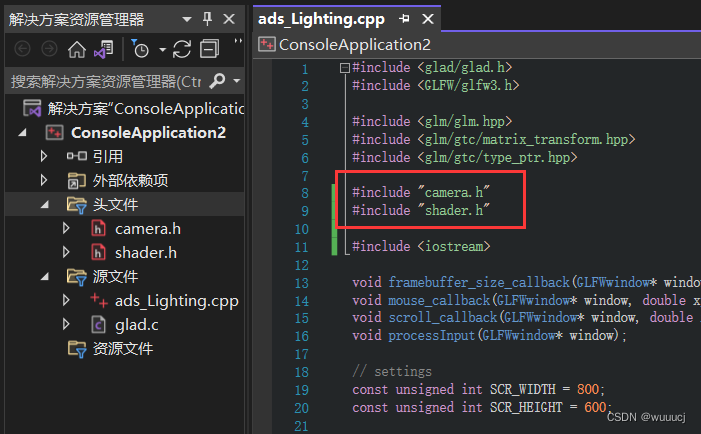
Task: Select ConsoleApplication2 project in tree
Action: pyautogui.click(x=148, y=133)
